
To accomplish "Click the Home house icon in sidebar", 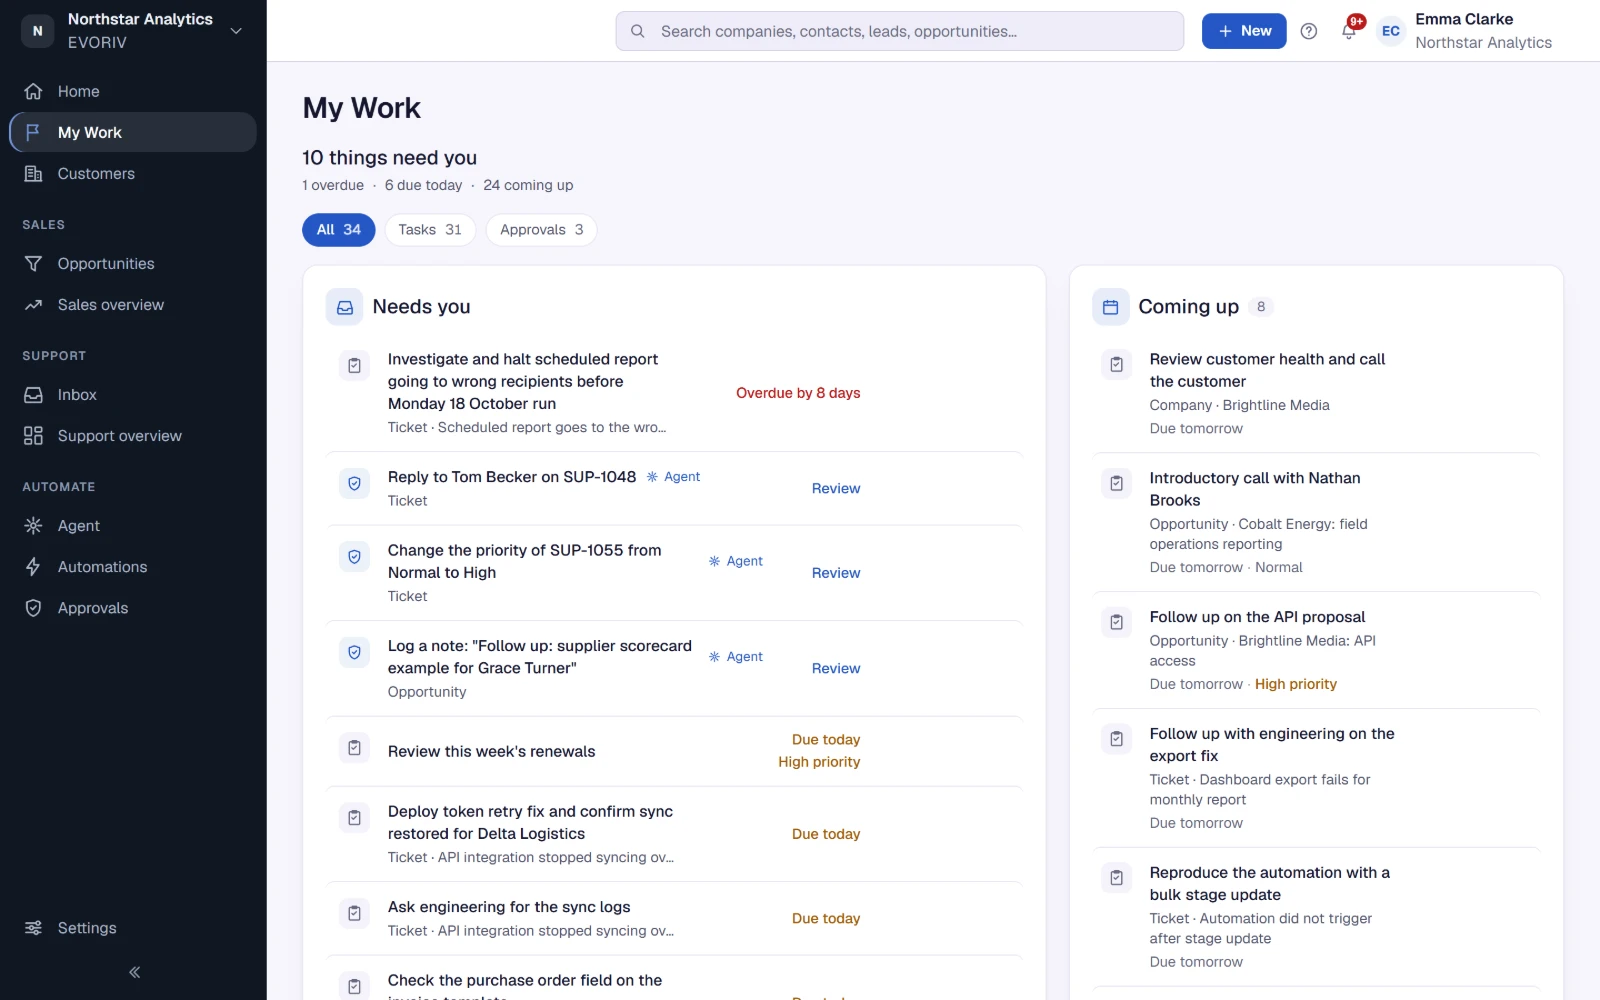I will (33, 91).
